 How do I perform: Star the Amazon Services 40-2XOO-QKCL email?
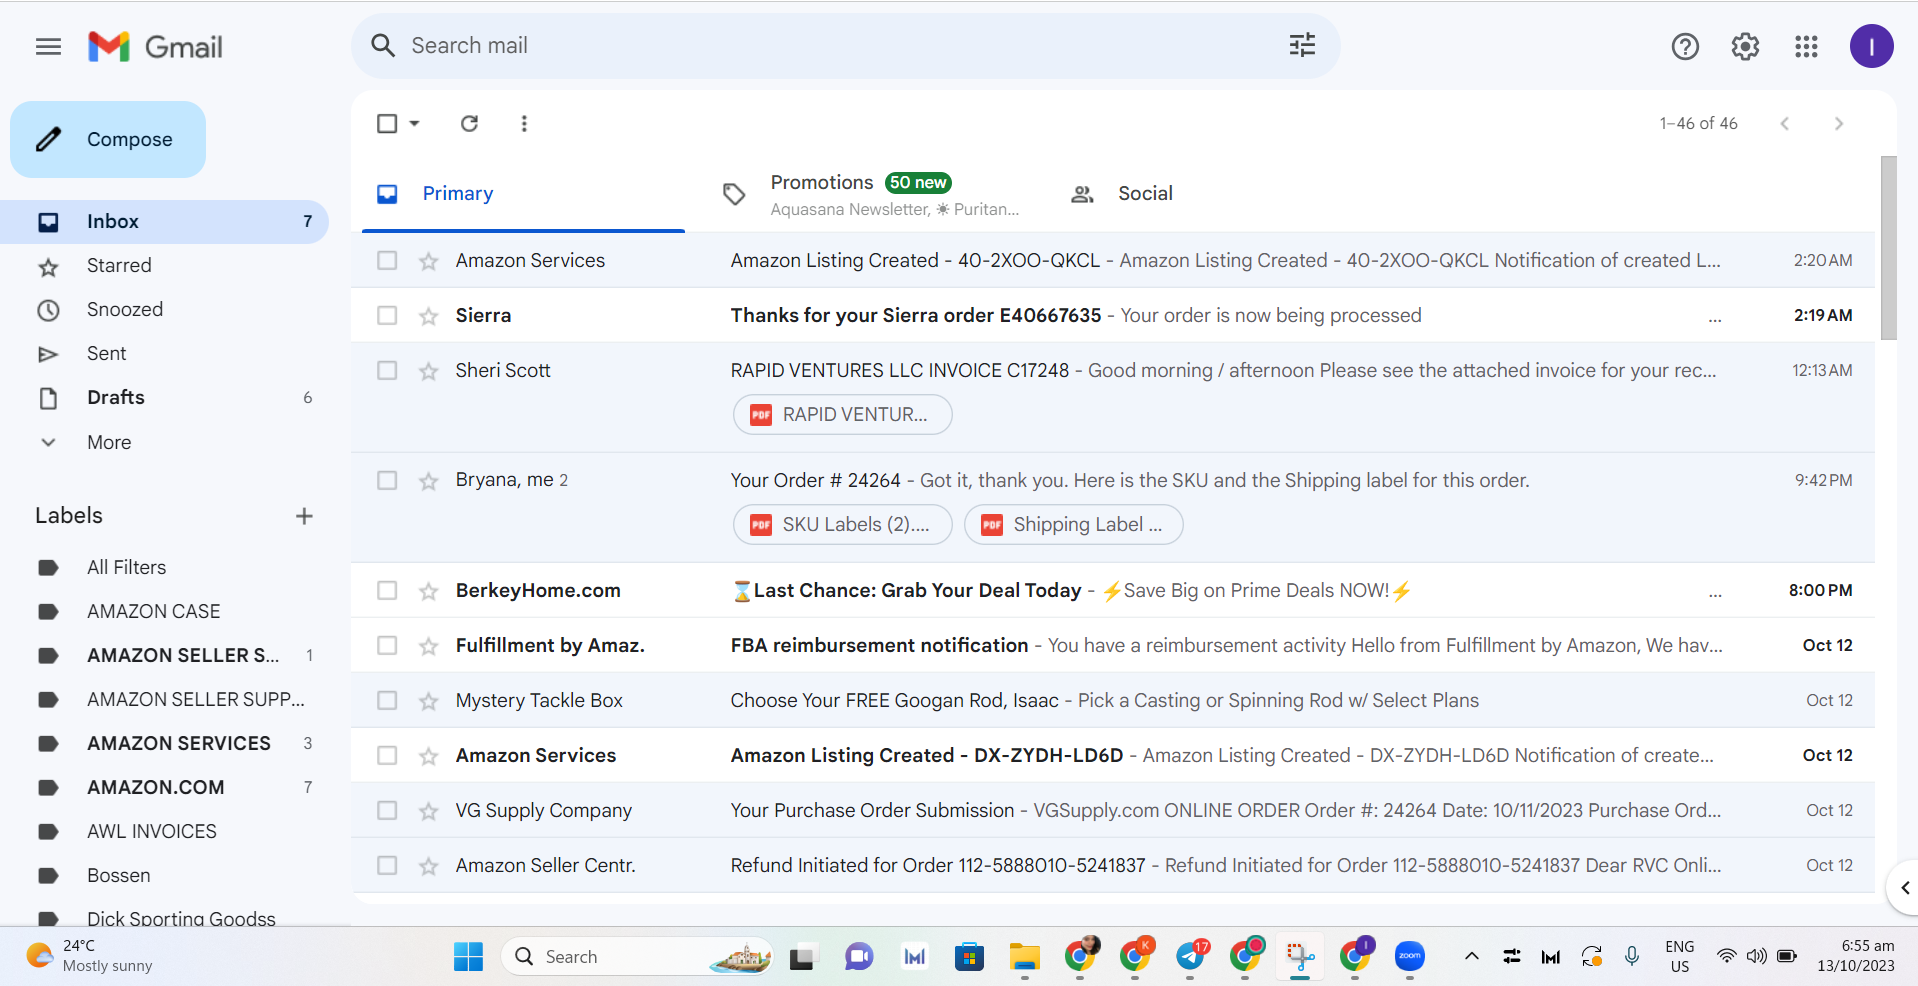pyautogui.click(x=429, y=261)
